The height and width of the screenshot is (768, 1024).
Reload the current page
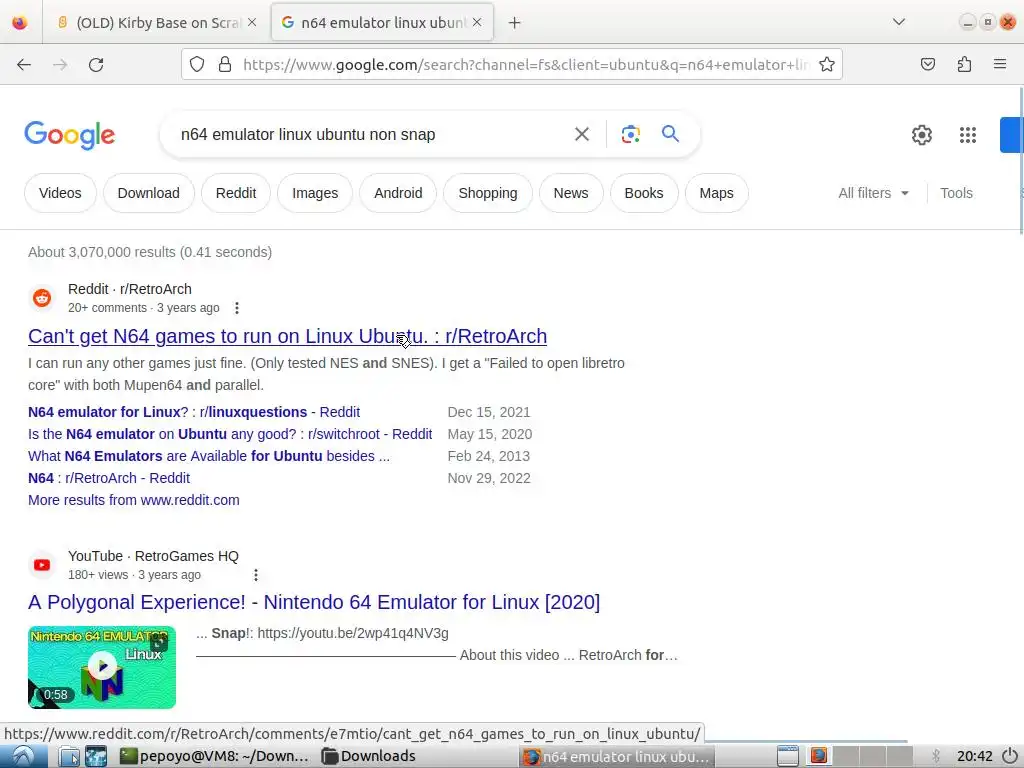pyautogui.click(x=96, y=64)
